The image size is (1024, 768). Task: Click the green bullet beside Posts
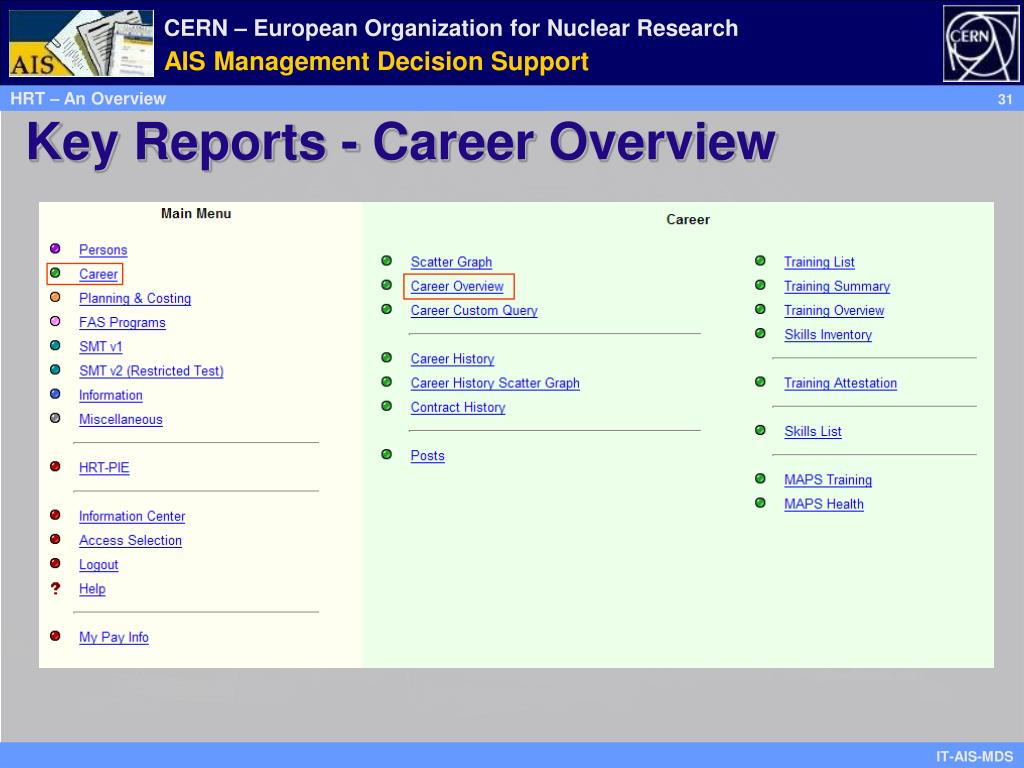(x=387, y=454)
